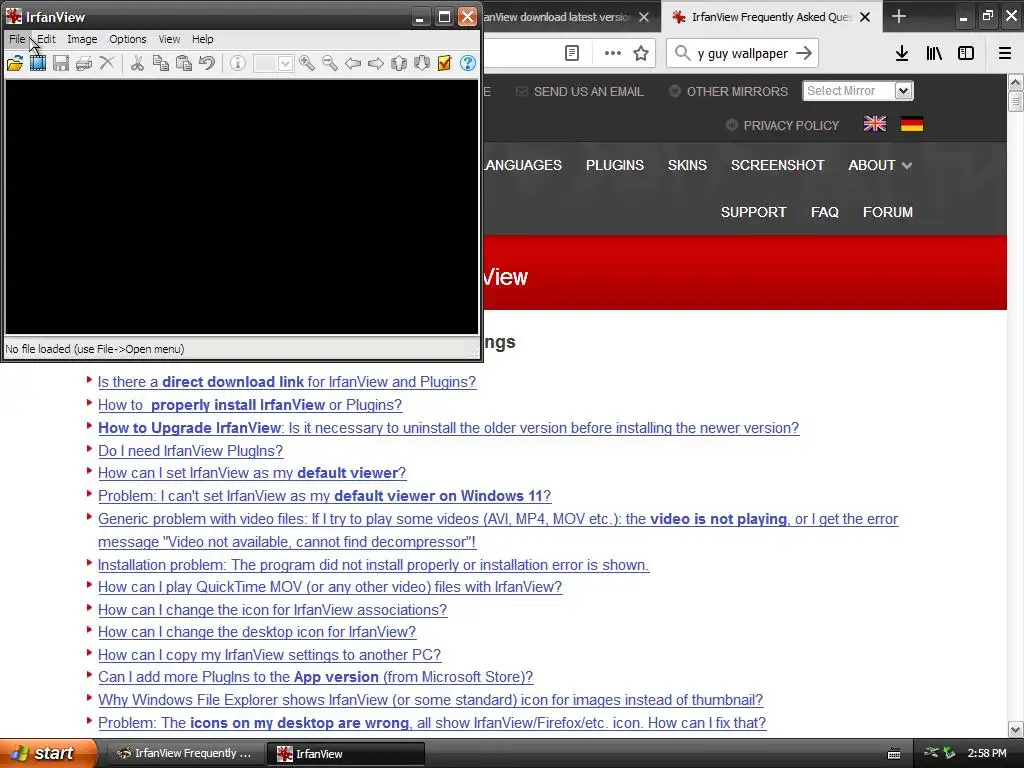Click the Paste clipboard icon

(x=184, y=63)
